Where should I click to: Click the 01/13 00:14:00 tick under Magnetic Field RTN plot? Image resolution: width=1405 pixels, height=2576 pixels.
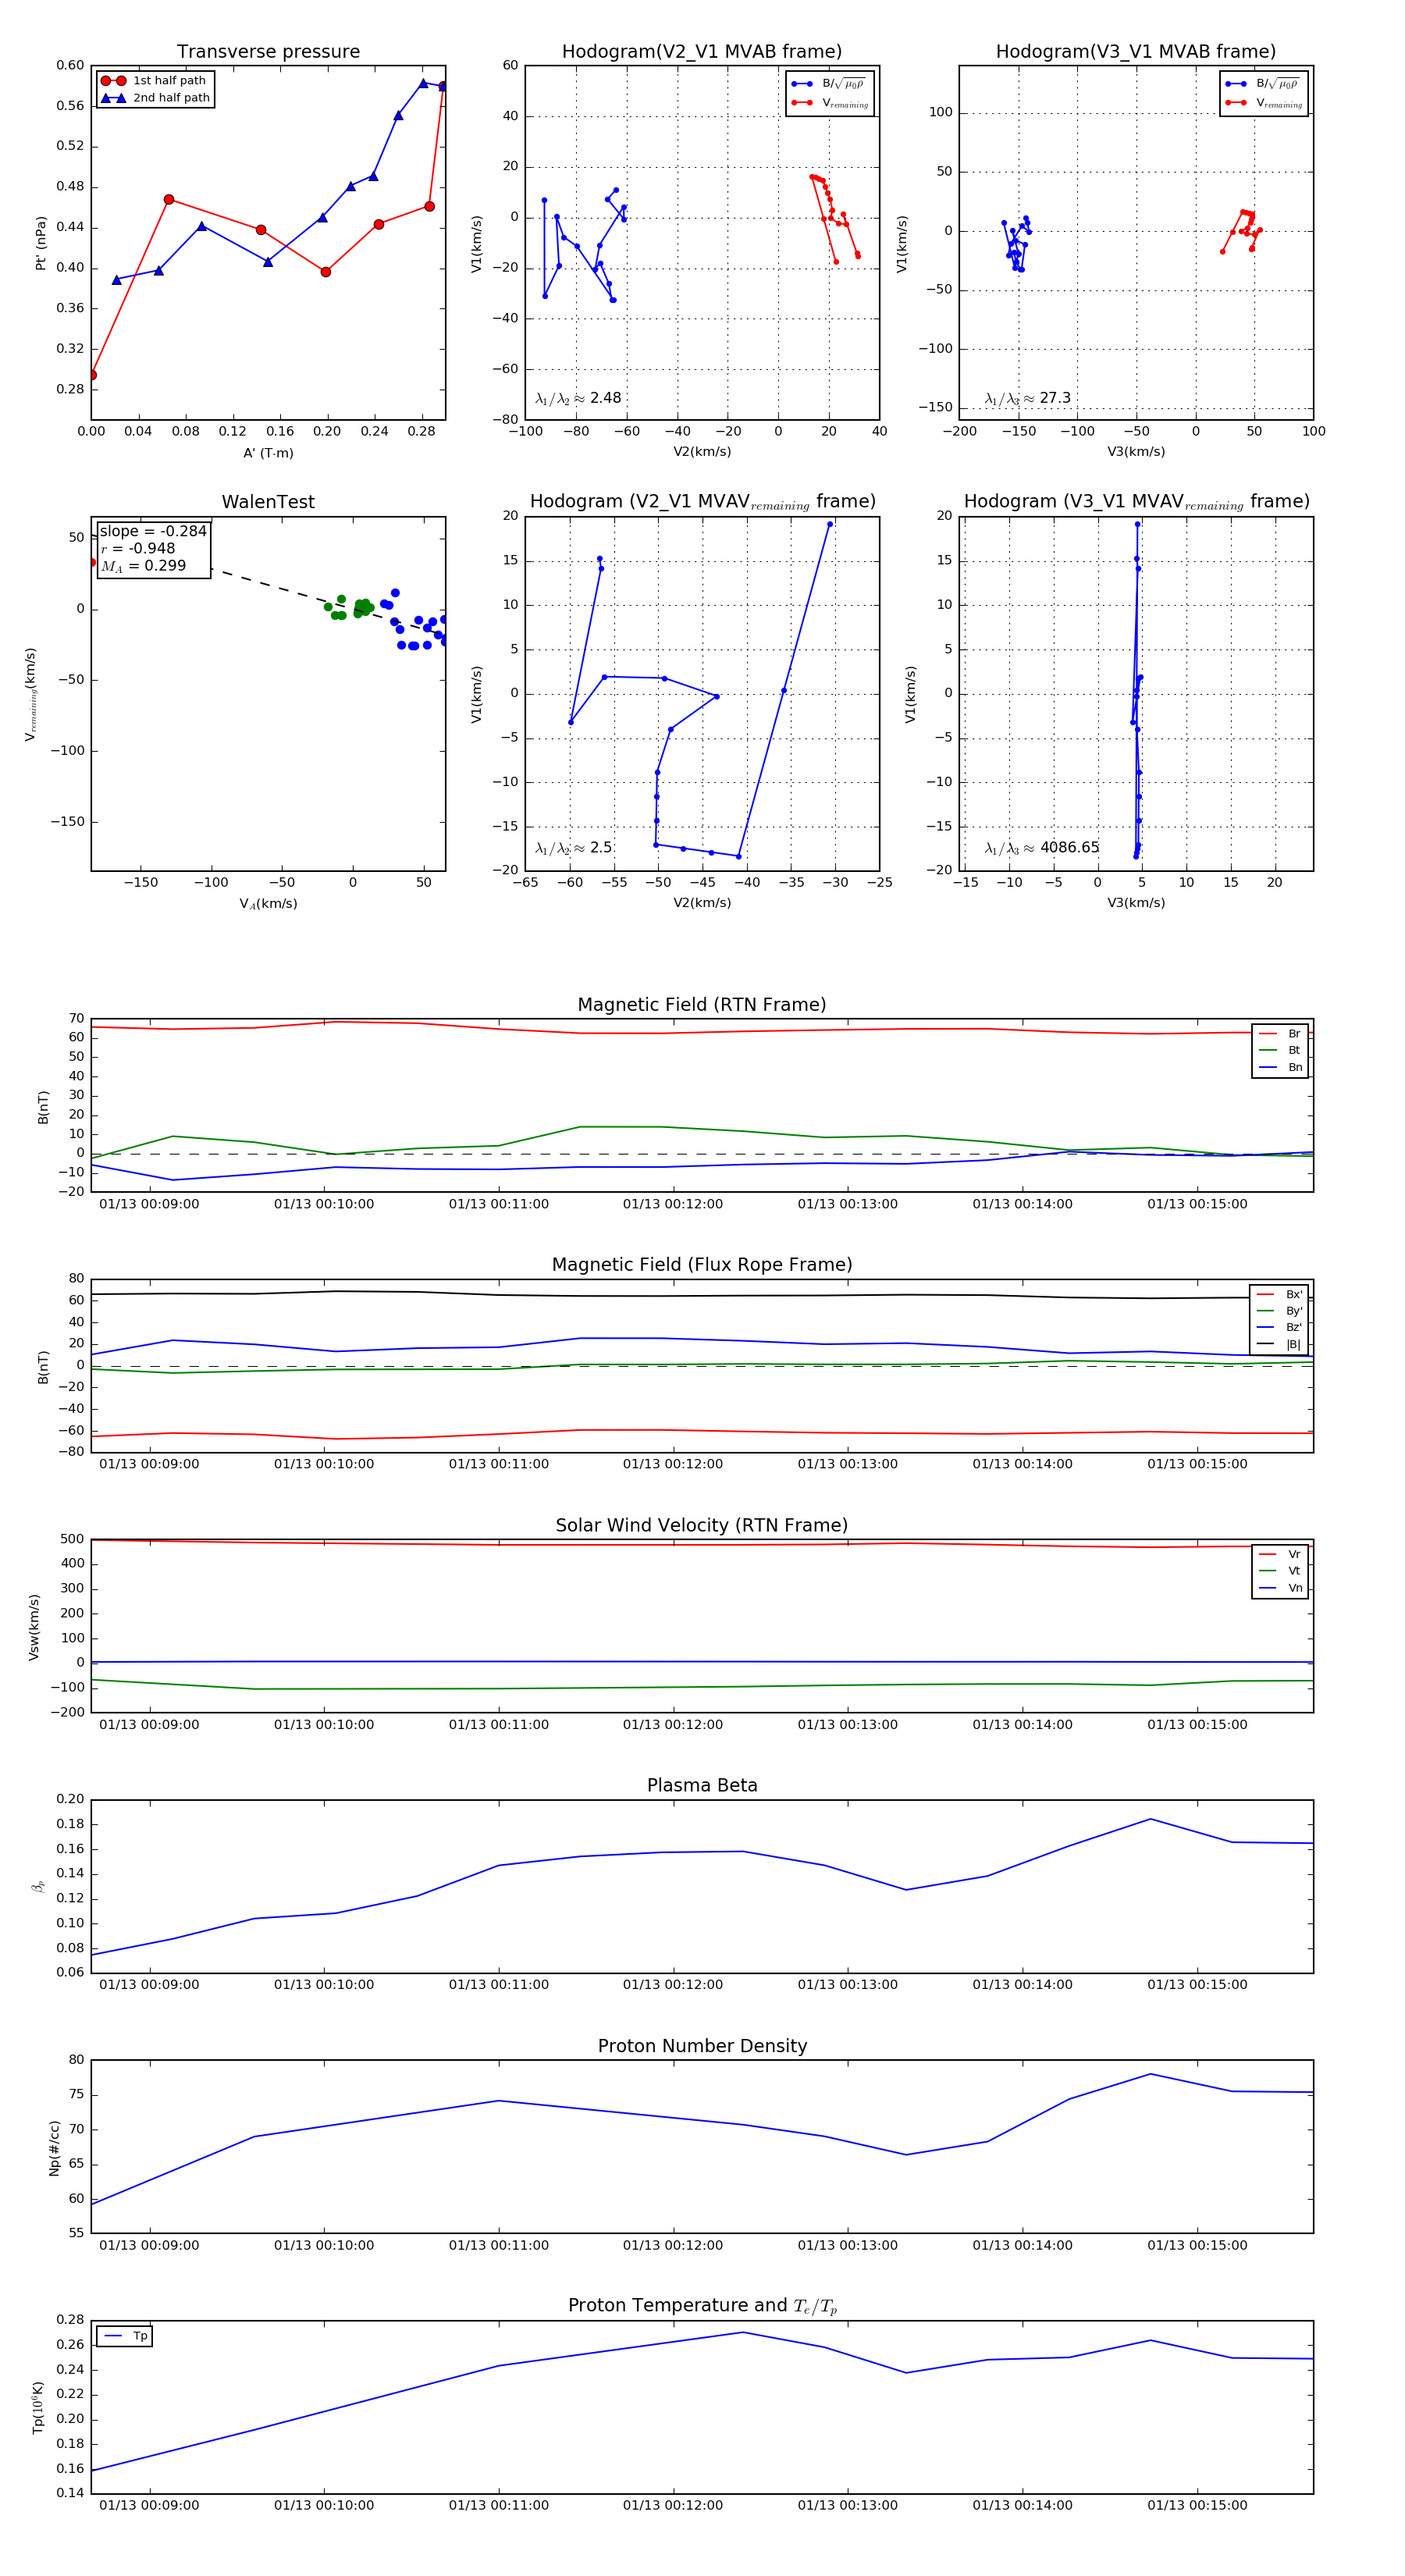tap(1022, 1204)
